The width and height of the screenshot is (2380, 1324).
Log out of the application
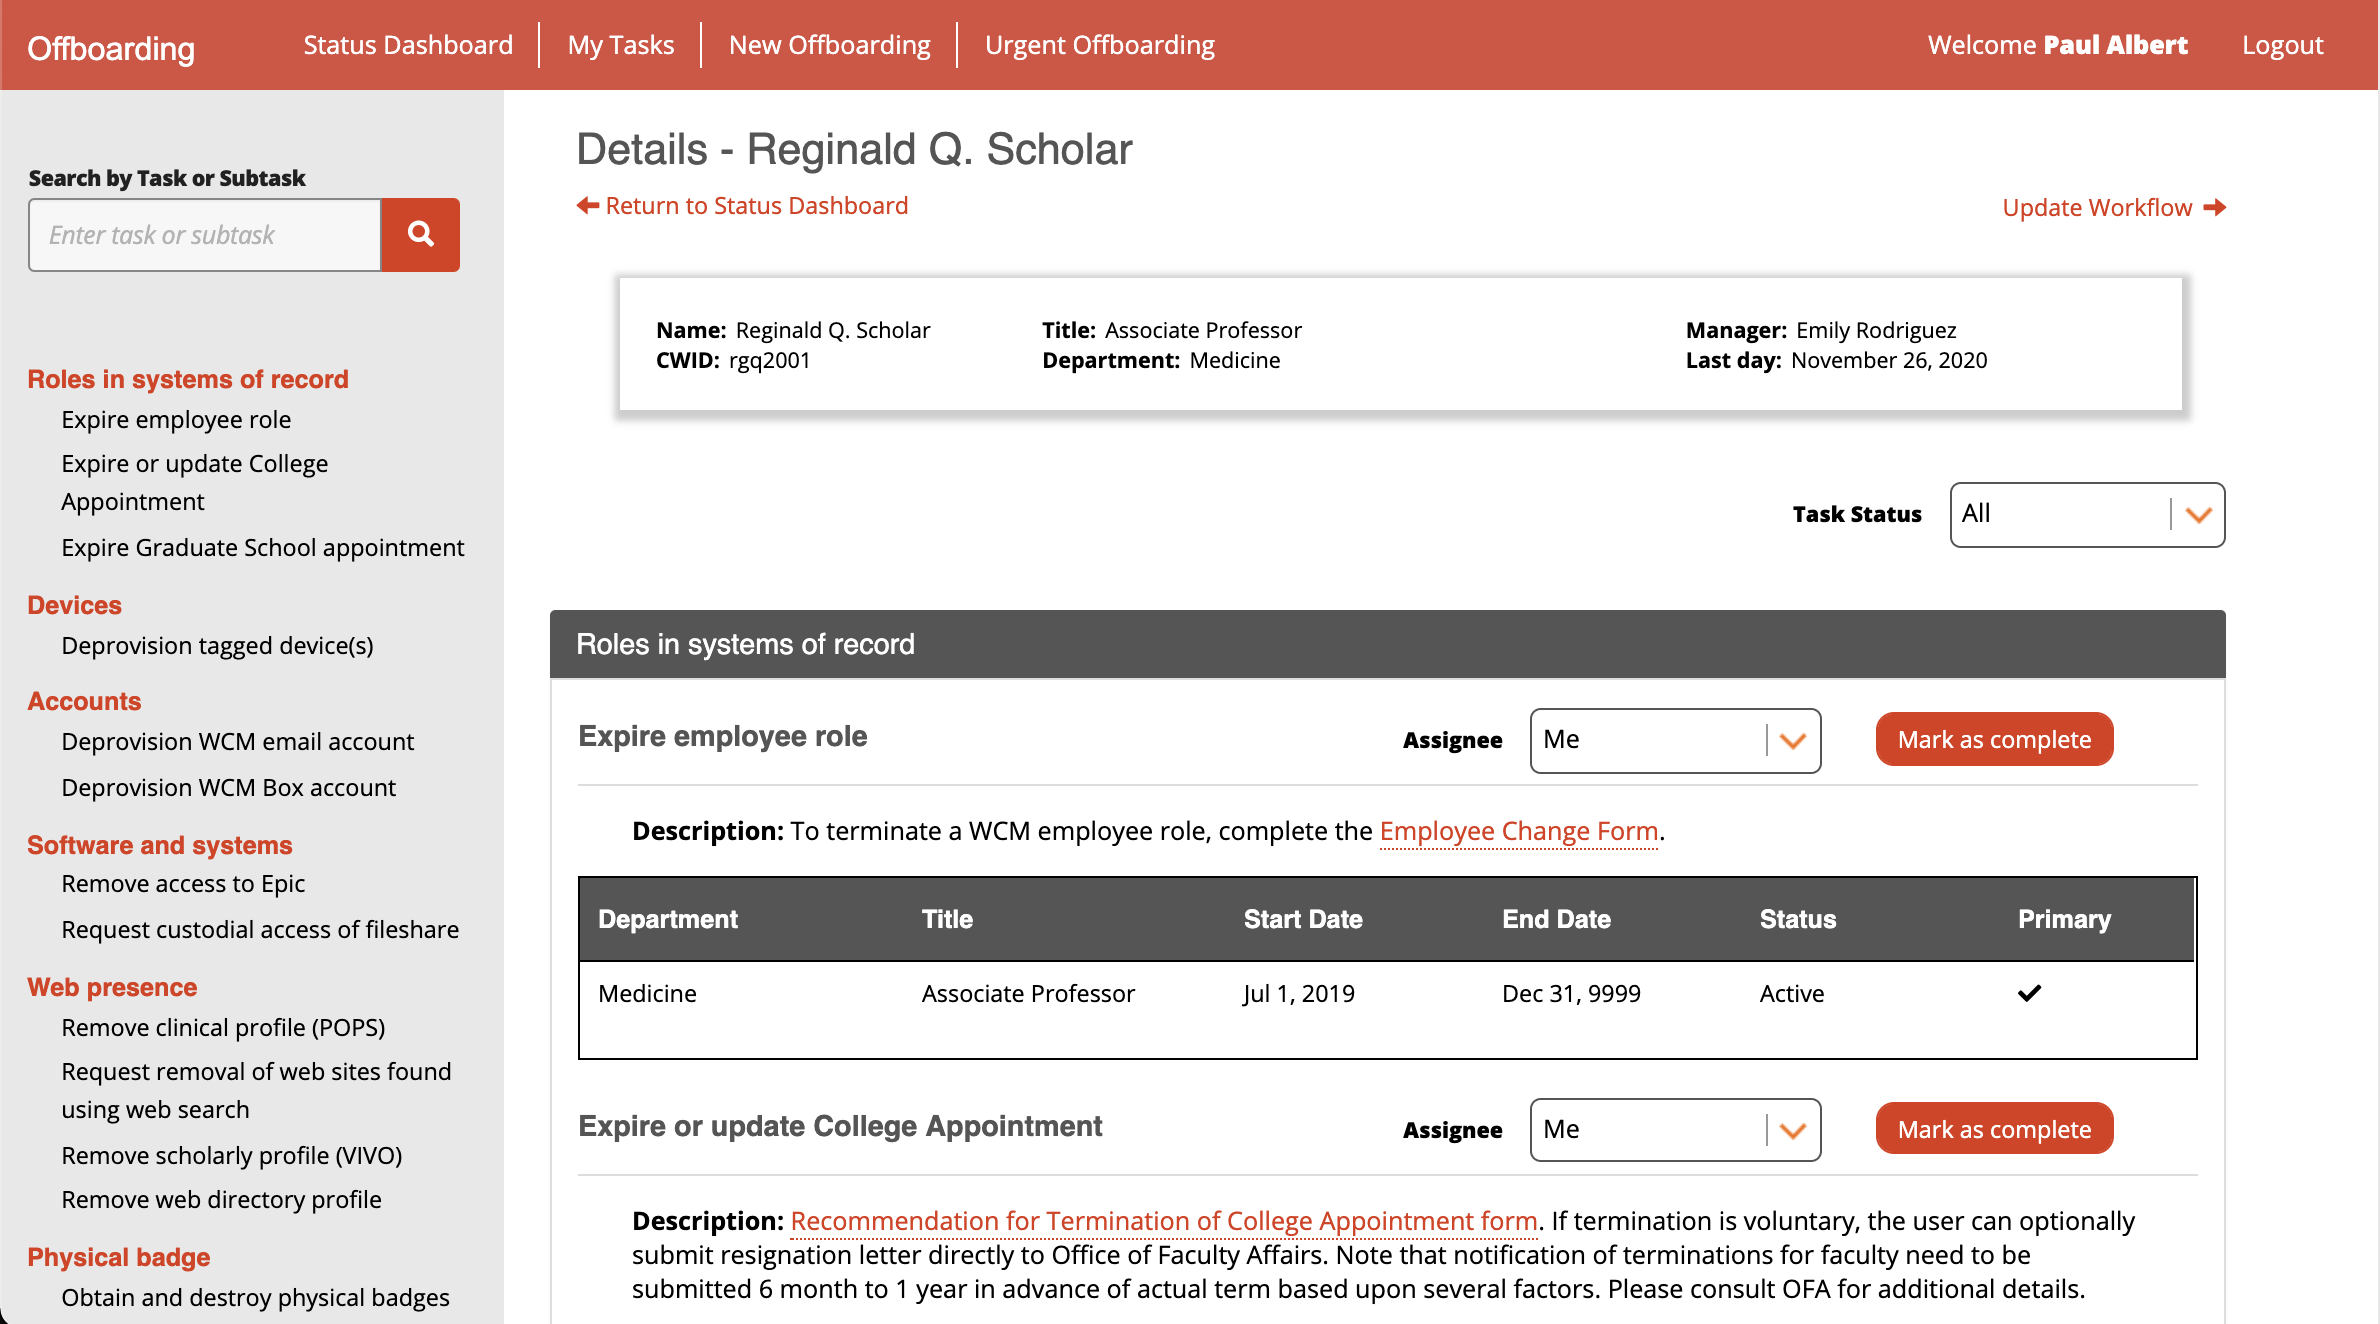(2282, 45)
